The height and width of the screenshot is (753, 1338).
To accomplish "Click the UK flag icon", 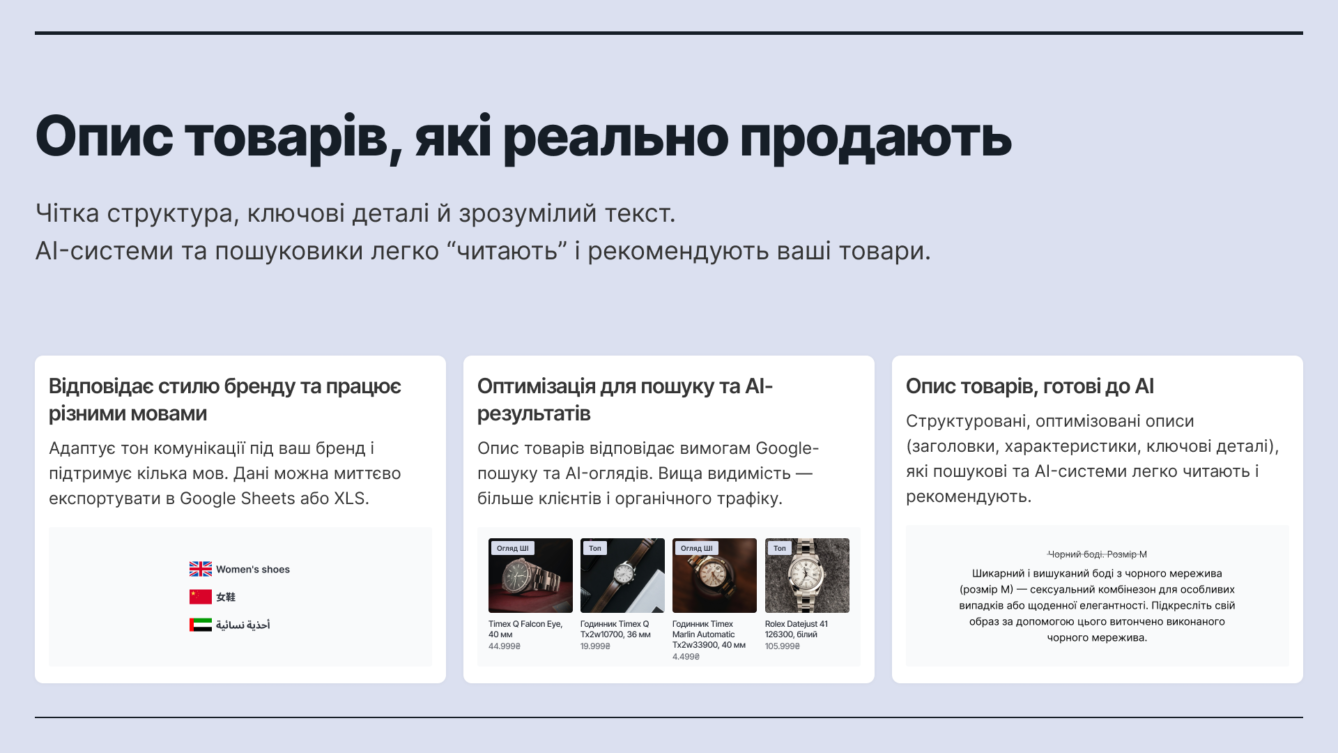I will 200,569.
